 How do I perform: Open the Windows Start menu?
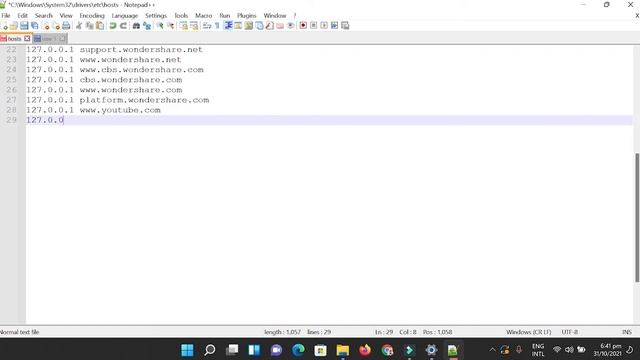pos(187,350)
